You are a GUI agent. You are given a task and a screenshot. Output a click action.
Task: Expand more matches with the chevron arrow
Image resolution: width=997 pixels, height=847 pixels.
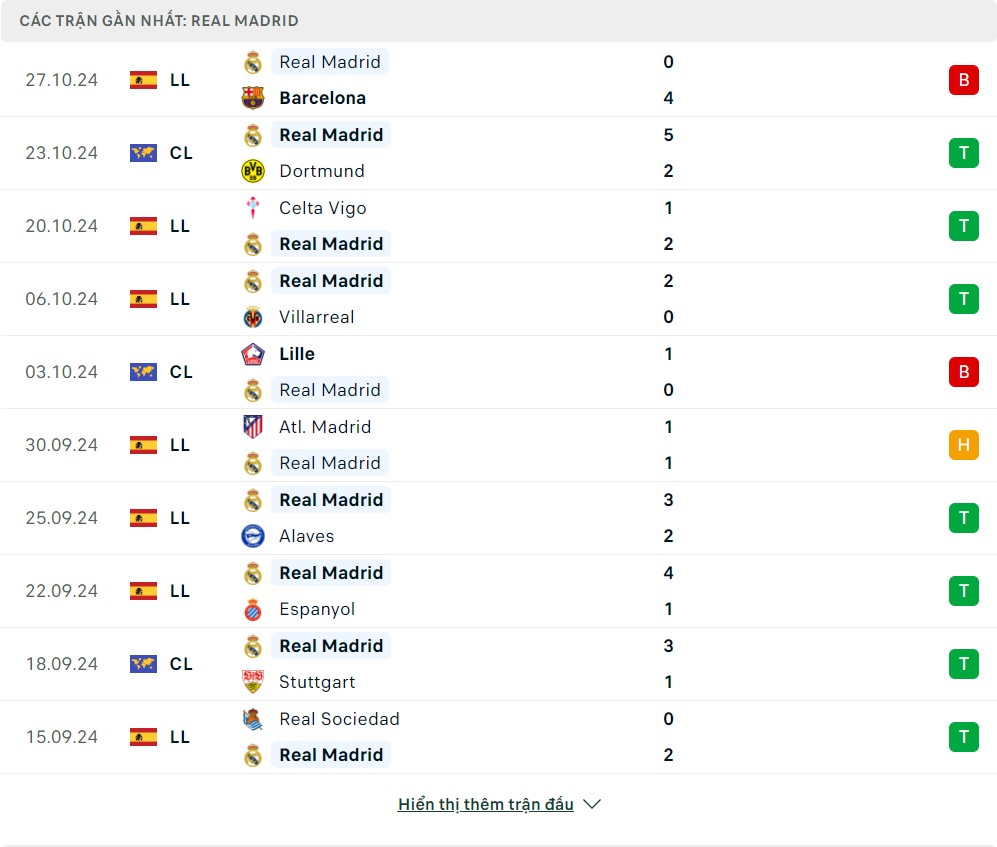[x=592, y=804]
